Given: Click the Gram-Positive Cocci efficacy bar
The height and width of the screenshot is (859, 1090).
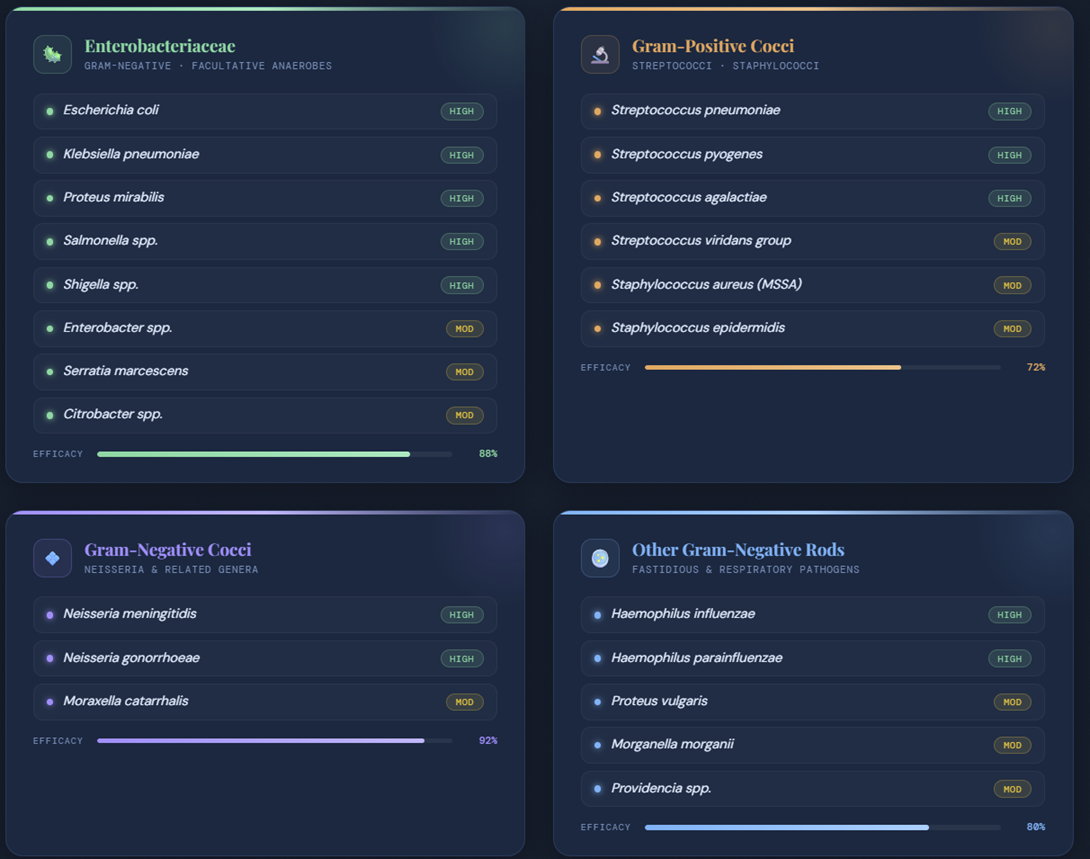Looking at the screenshot, I should pyautogui.click(x=822, y=368).
